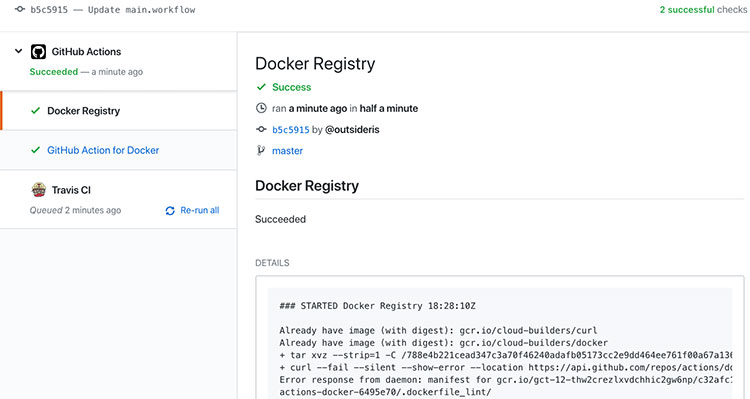Click the green Succeeded status under GitHub Actions

coord(54,72)
